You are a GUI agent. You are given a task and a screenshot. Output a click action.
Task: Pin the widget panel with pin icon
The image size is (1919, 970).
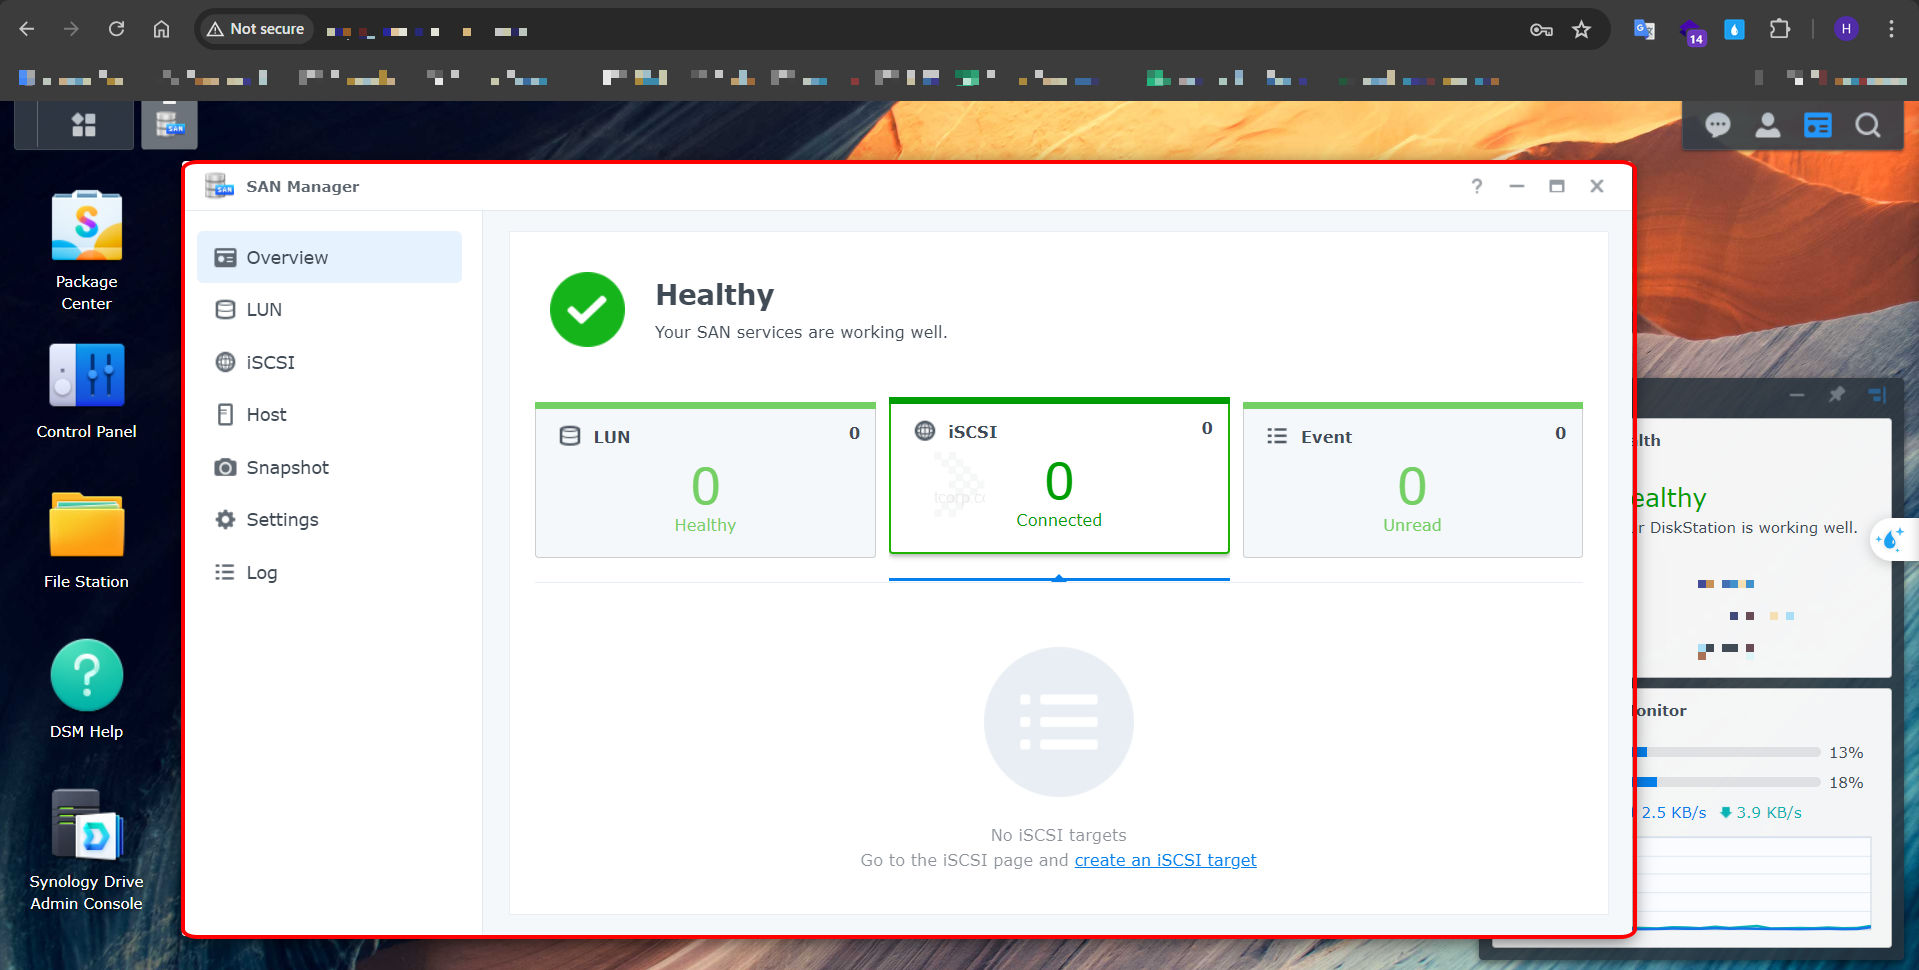(1836, 395)
